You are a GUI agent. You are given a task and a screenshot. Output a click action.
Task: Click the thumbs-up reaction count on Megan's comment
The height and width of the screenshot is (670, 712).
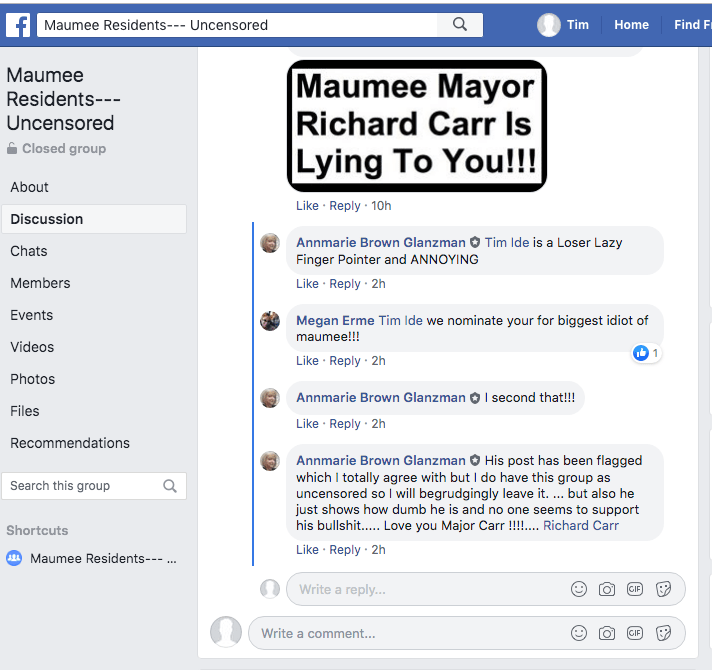point(646,353)
